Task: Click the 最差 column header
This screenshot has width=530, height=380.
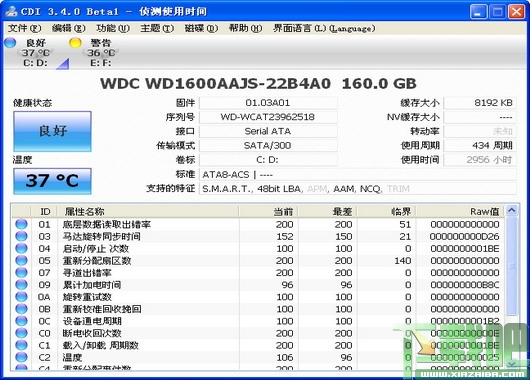Action: 328,212
